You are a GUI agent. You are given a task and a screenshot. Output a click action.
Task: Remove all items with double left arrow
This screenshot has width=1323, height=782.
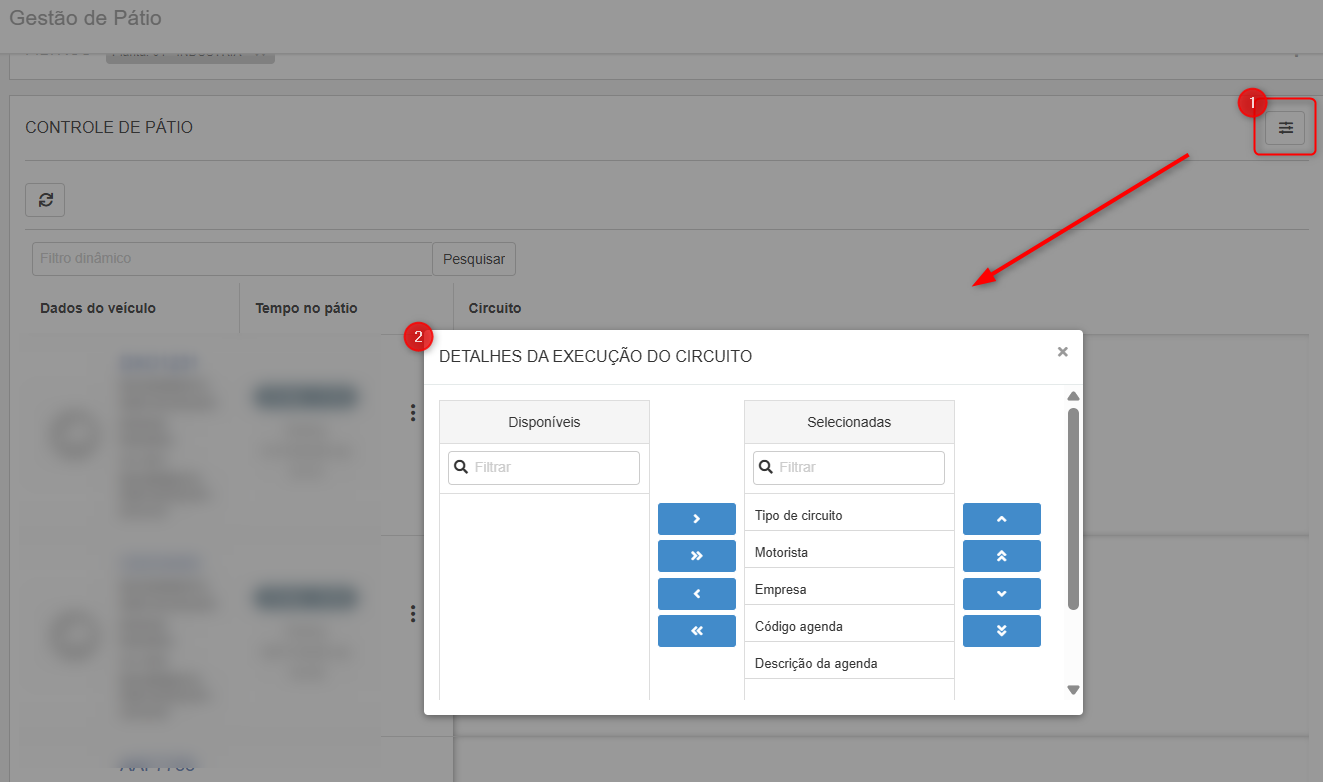coord(697,631)
